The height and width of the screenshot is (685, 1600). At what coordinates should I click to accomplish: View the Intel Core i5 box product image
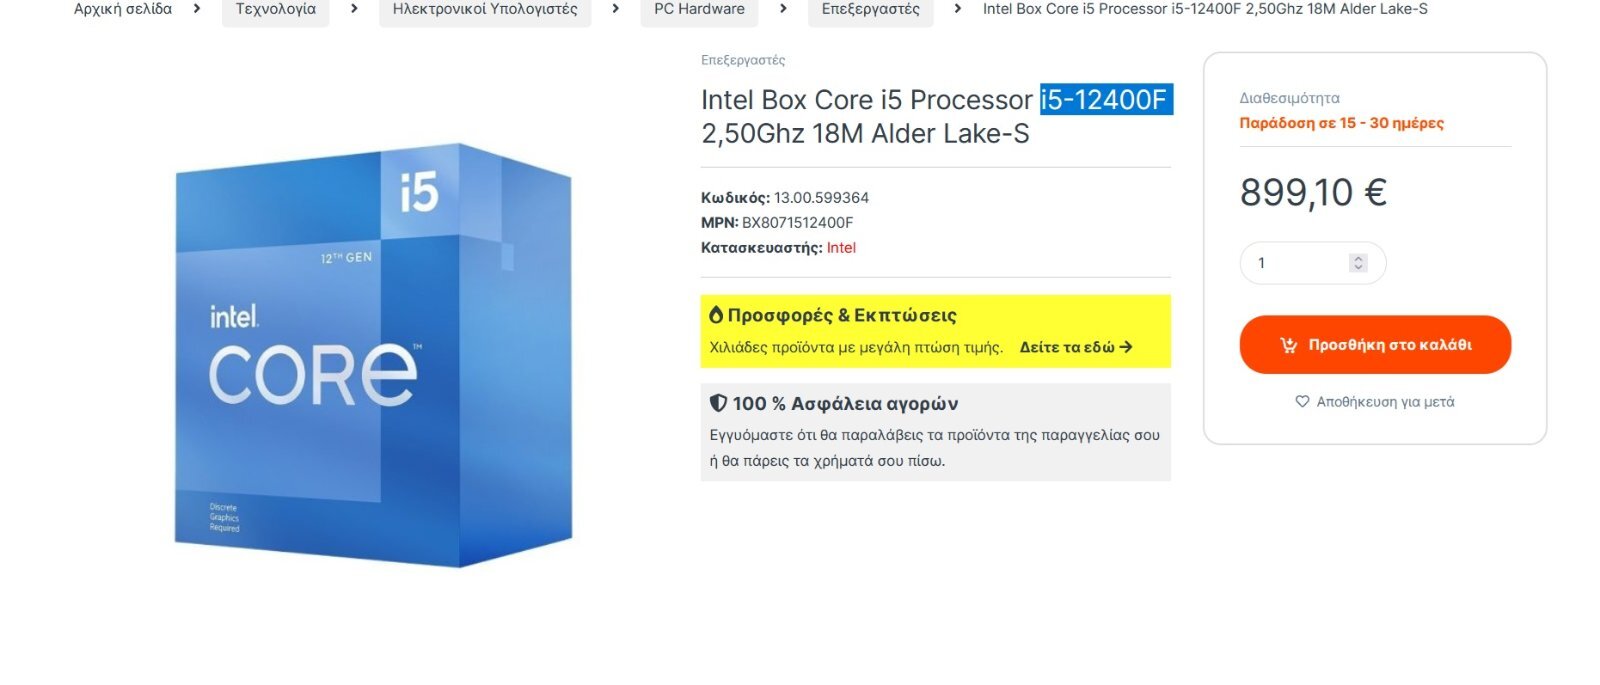pos(373,354)
